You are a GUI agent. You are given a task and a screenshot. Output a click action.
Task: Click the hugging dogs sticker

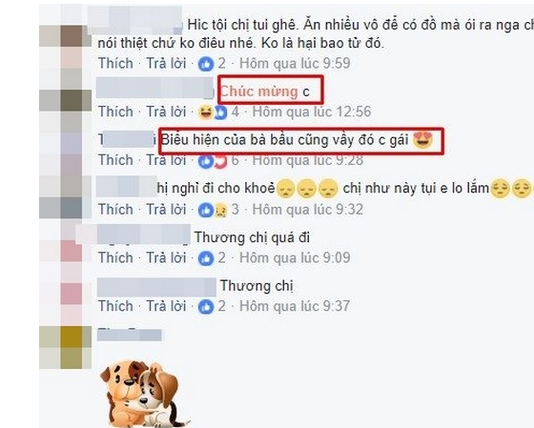coord(143,394)
